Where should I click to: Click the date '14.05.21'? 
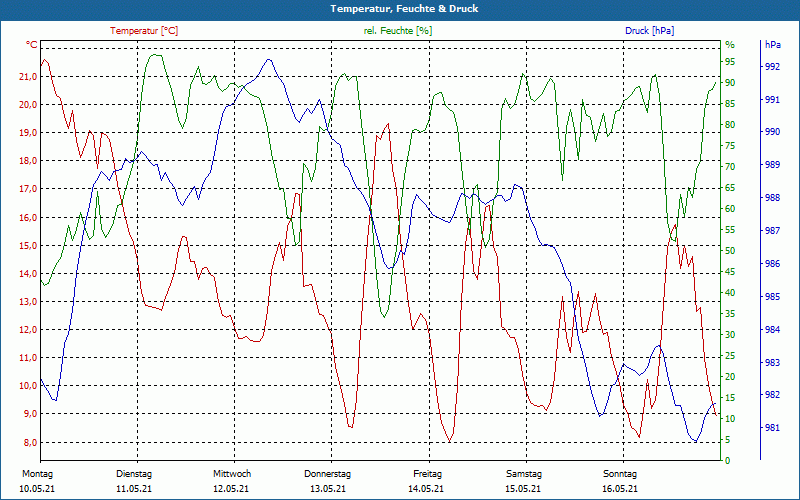426,489
